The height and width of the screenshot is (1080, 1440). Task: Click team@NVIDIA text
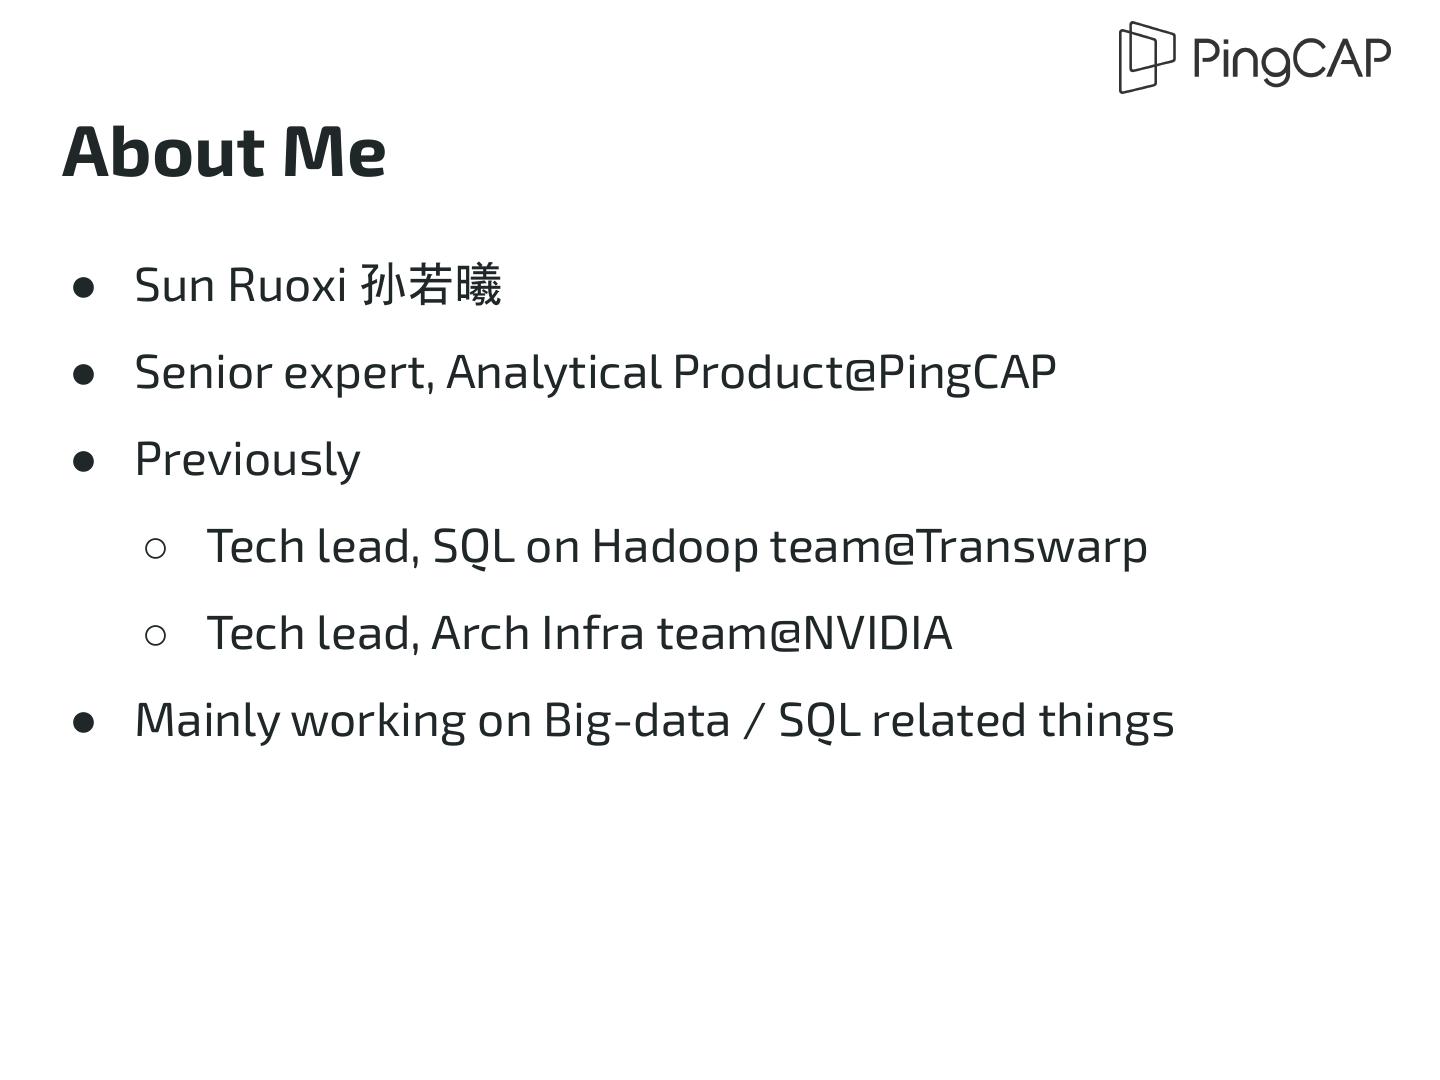804,633
